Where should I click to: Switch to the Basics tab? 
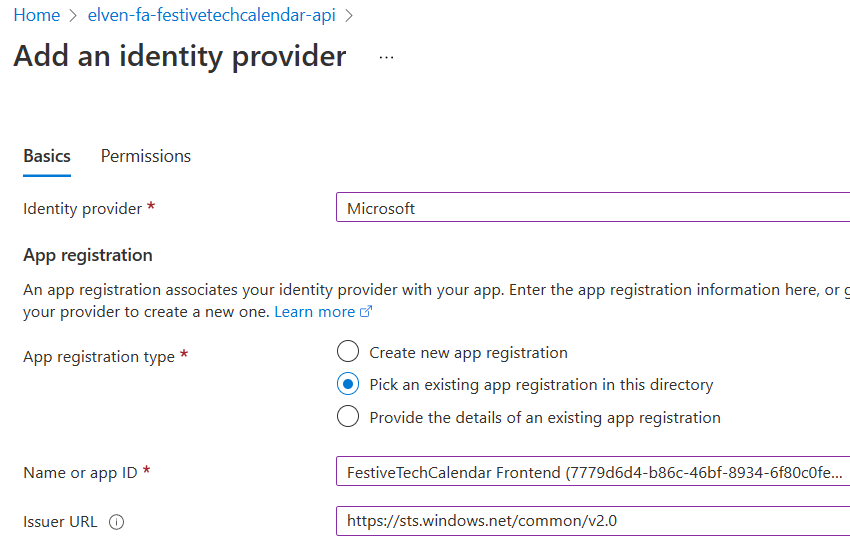(47, 156)
